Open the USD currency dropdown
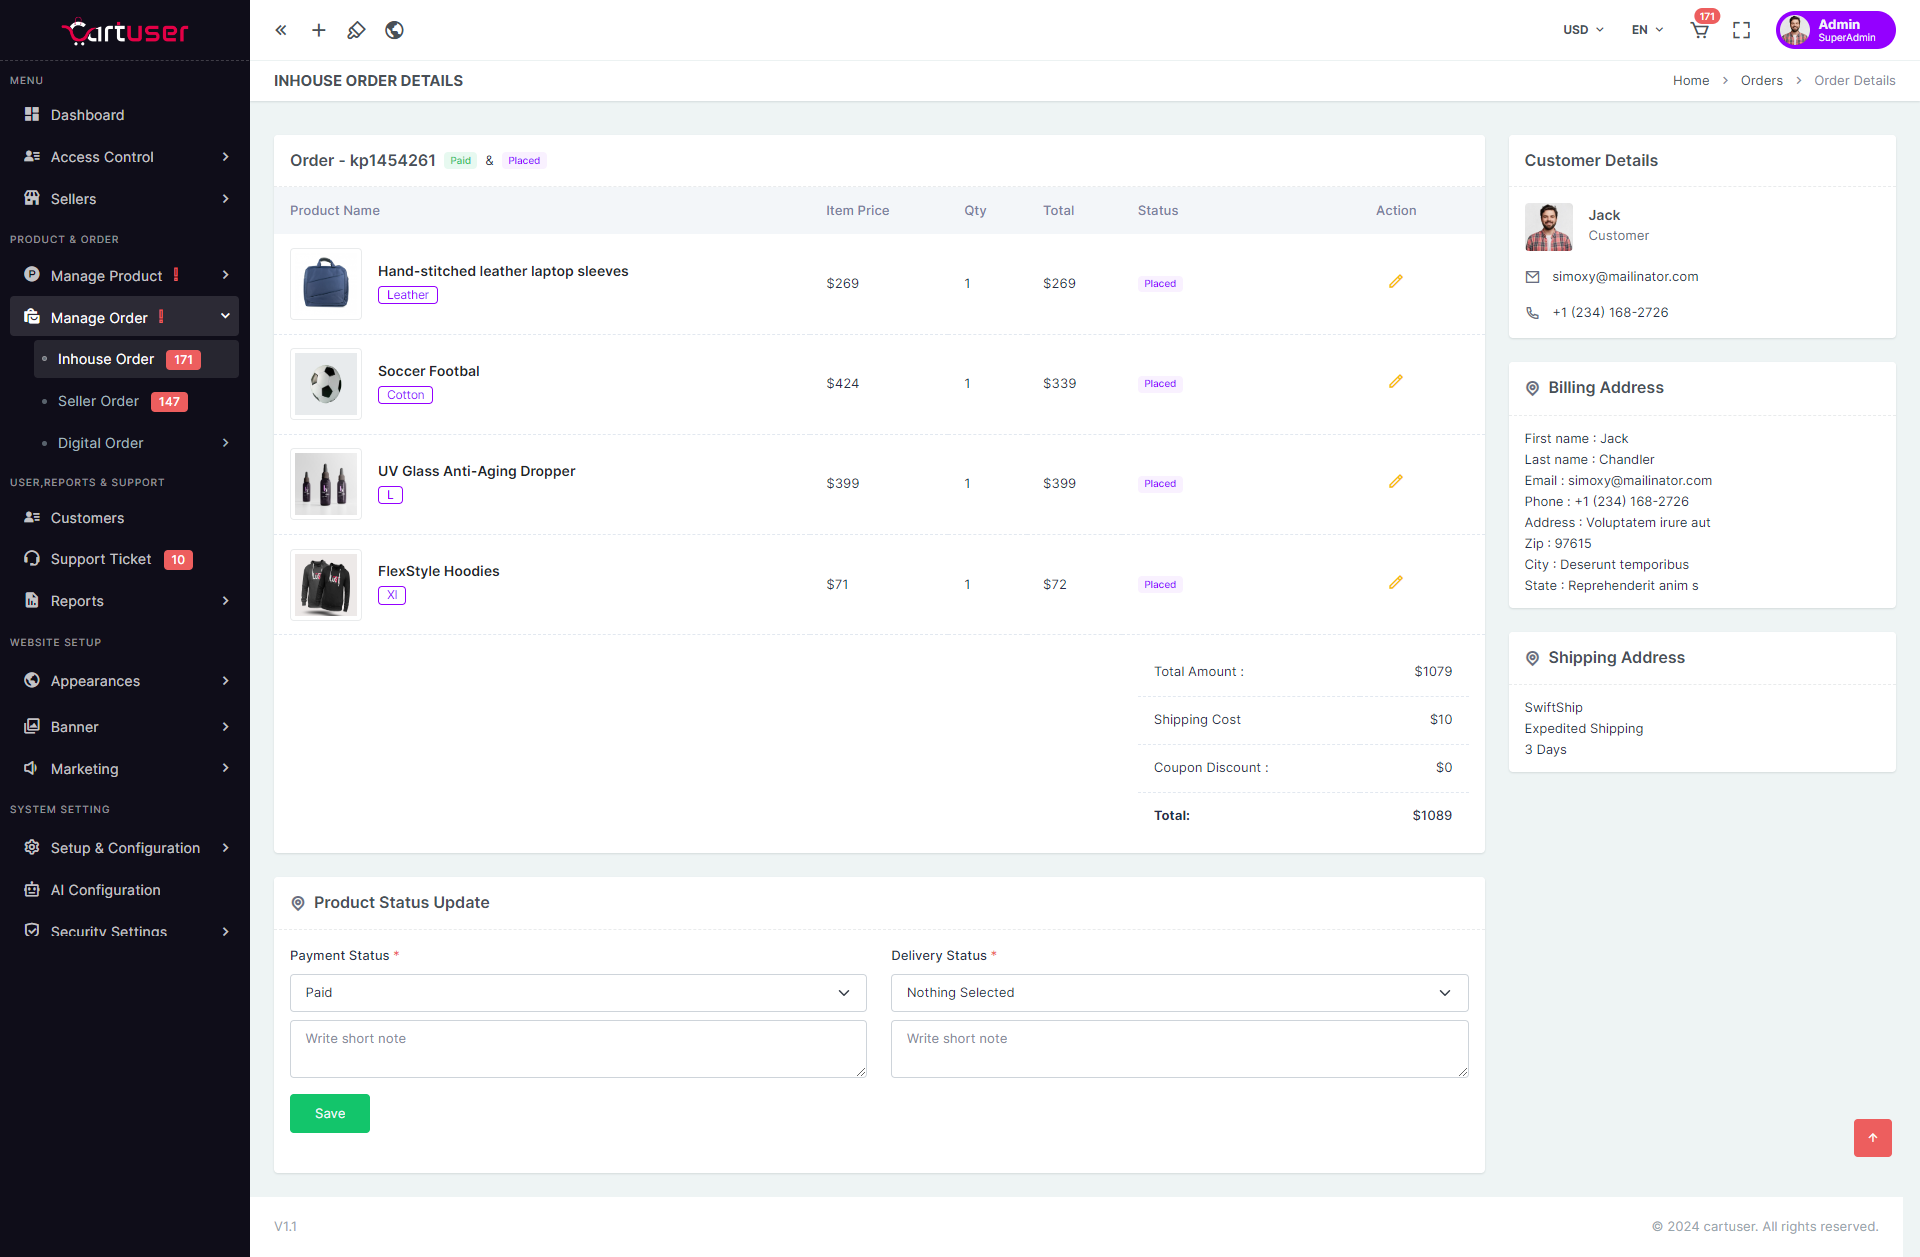Screen dimensions: 1920x1257 coord(1583,30)
